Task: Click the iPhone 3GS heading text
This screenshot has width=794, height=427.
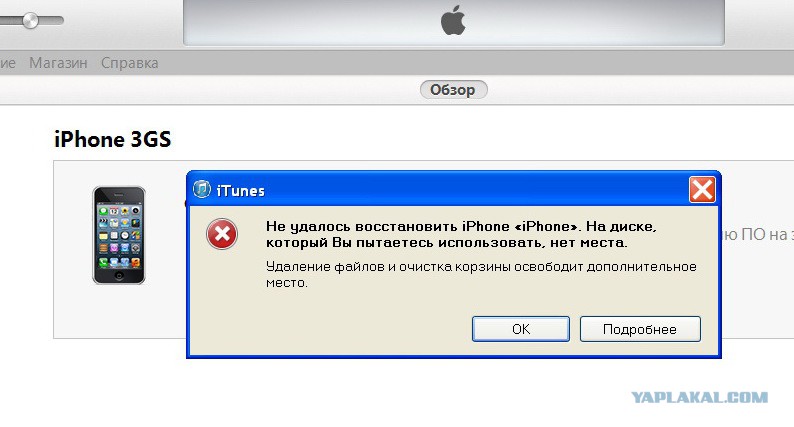Action: tap(112, 139)
